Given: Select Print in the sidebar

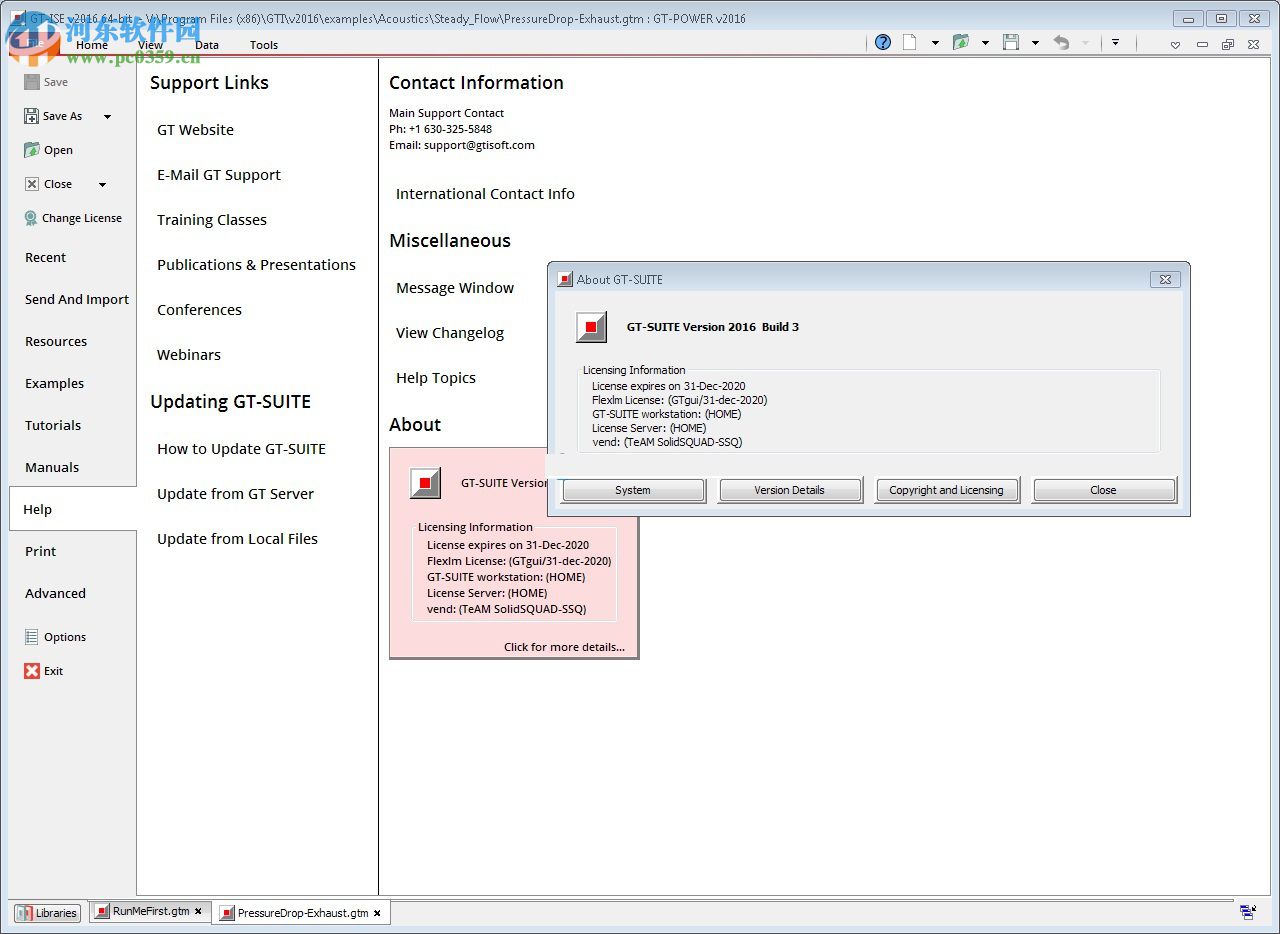Looking at the screenshot, I should tap(41, 551).
